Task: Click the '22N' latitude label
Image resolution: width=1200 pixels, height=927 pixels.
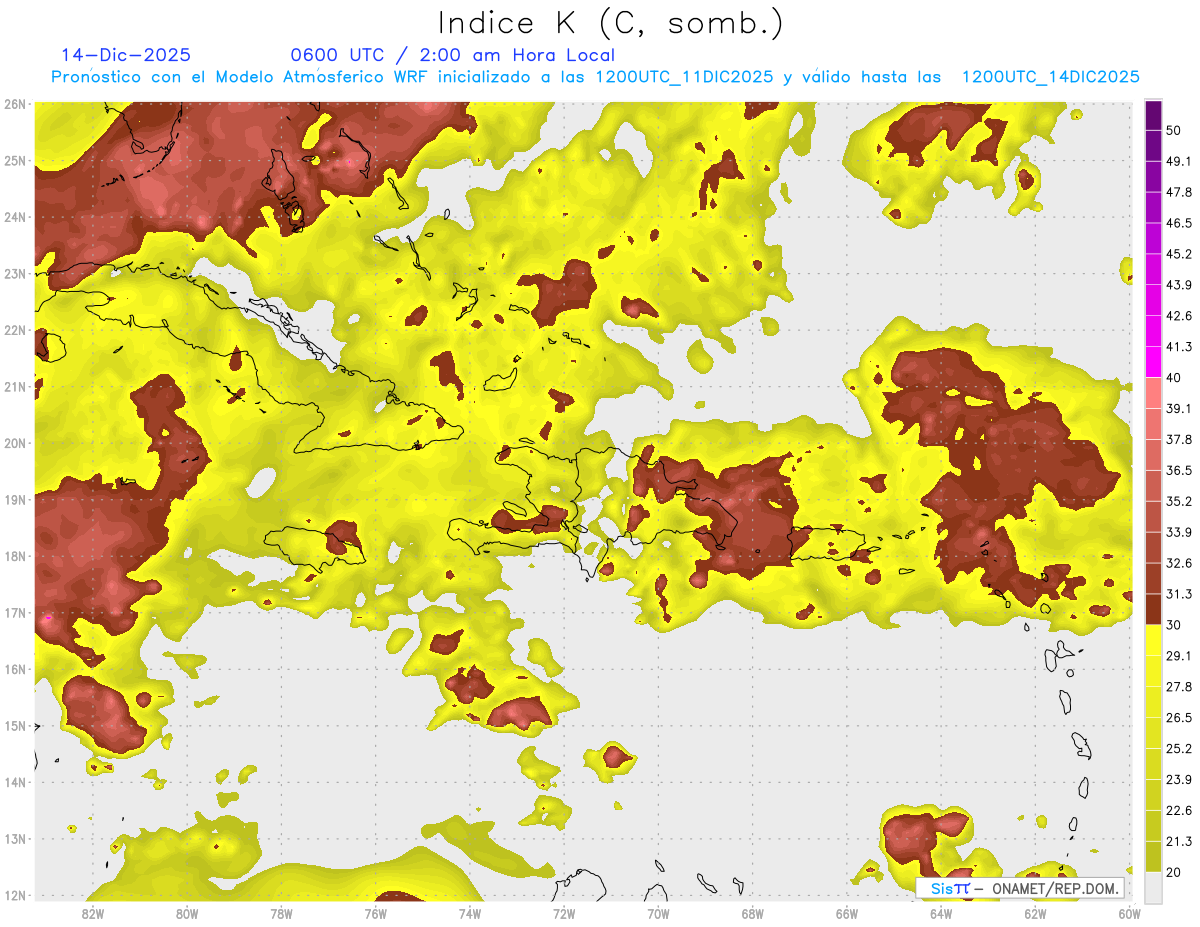Action: coord(15,330)
